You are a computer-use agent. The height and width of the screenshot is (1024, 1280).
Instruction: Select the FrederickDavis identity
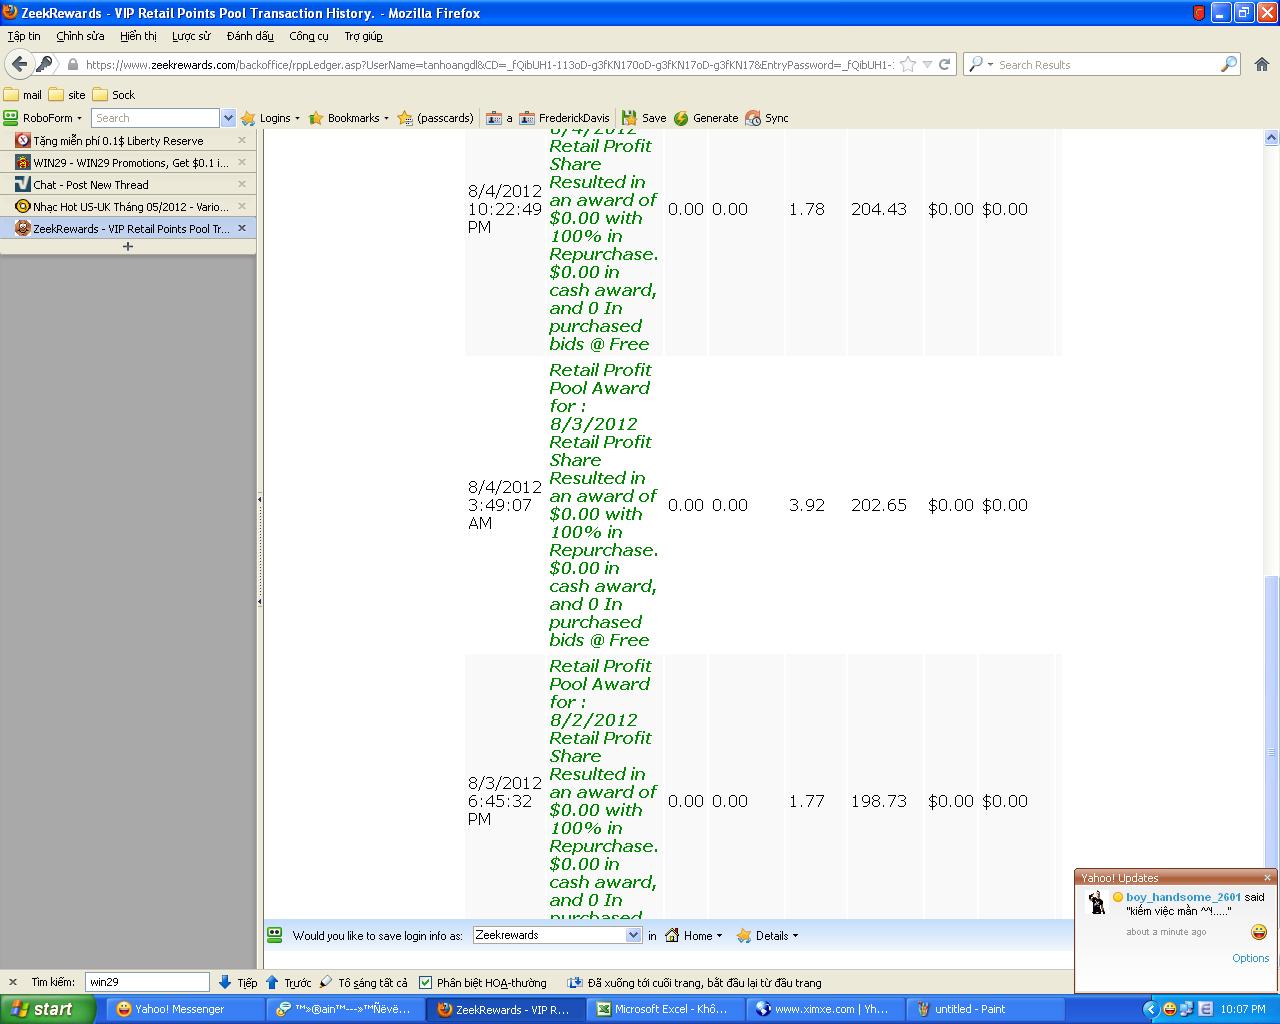point(564,118)
